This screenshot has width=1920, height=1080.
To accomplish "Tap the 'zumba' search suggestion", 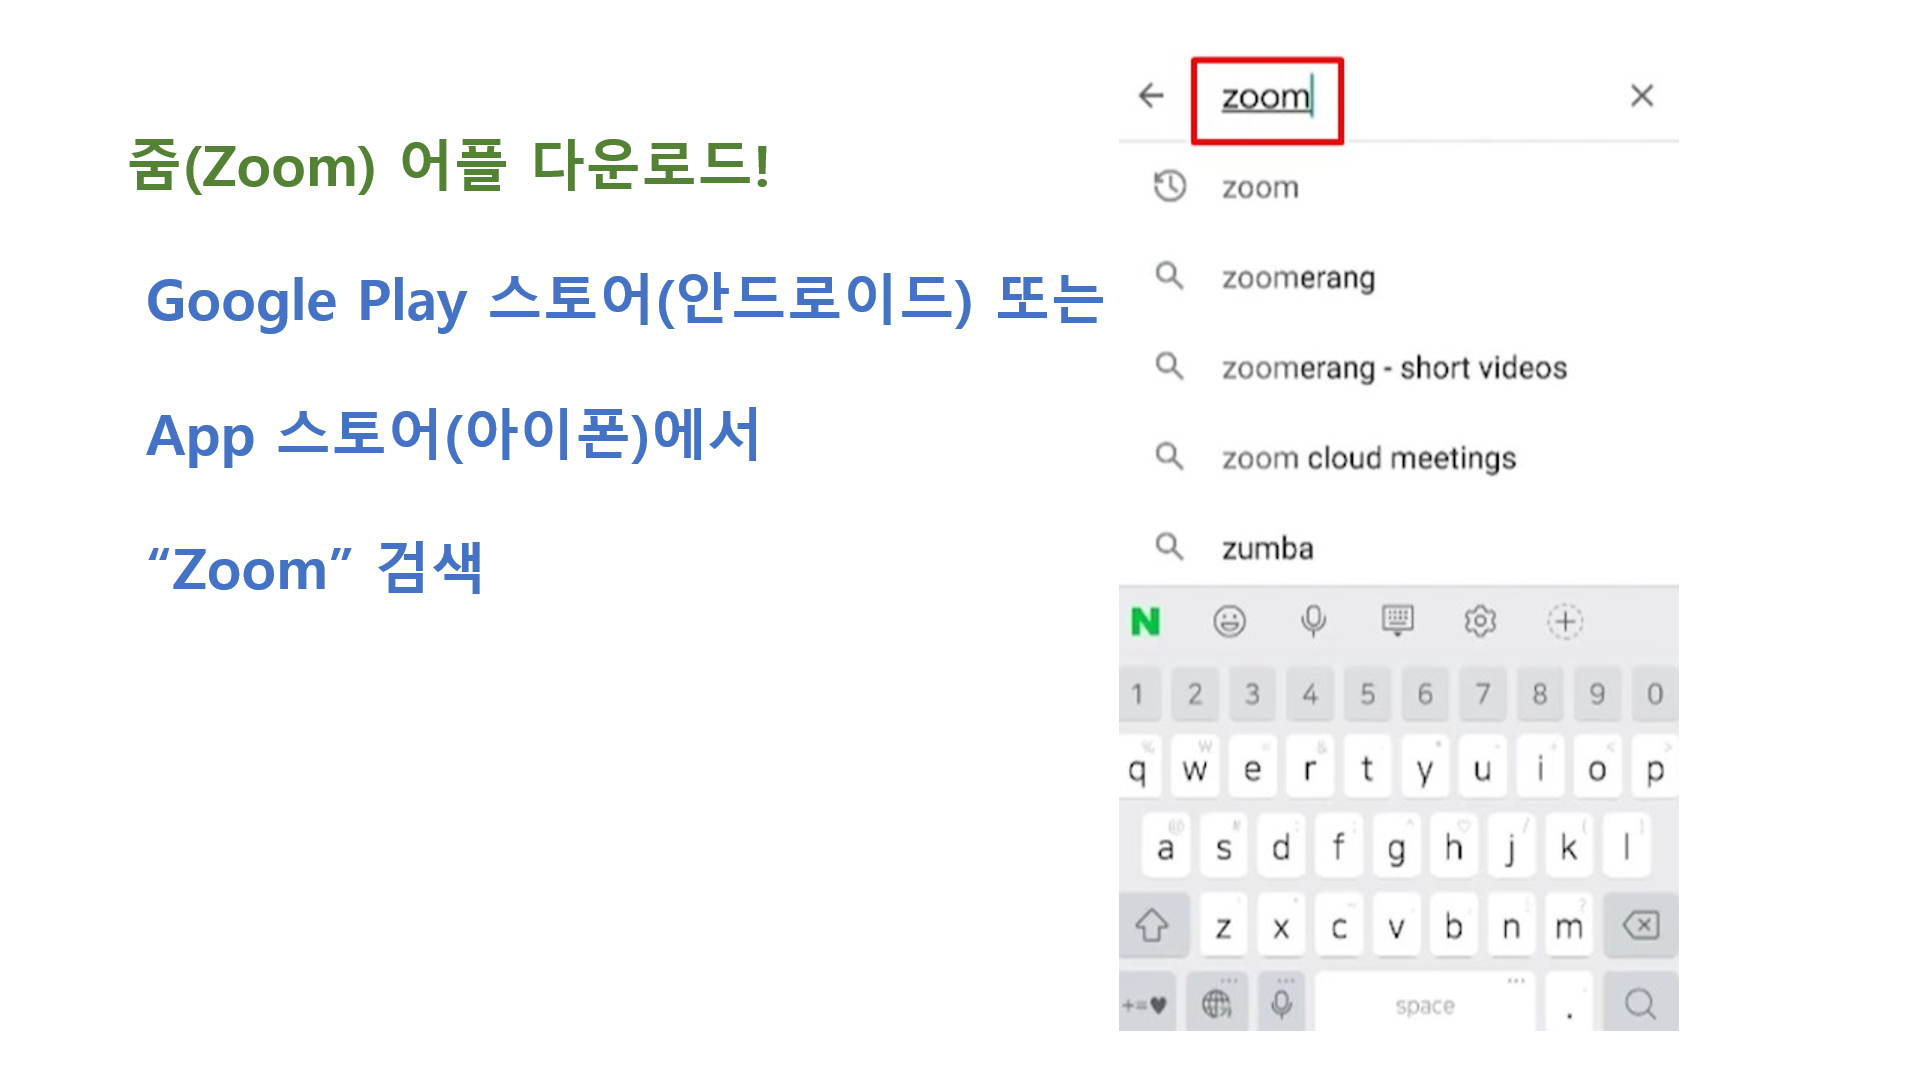I will coord(1267,548).
